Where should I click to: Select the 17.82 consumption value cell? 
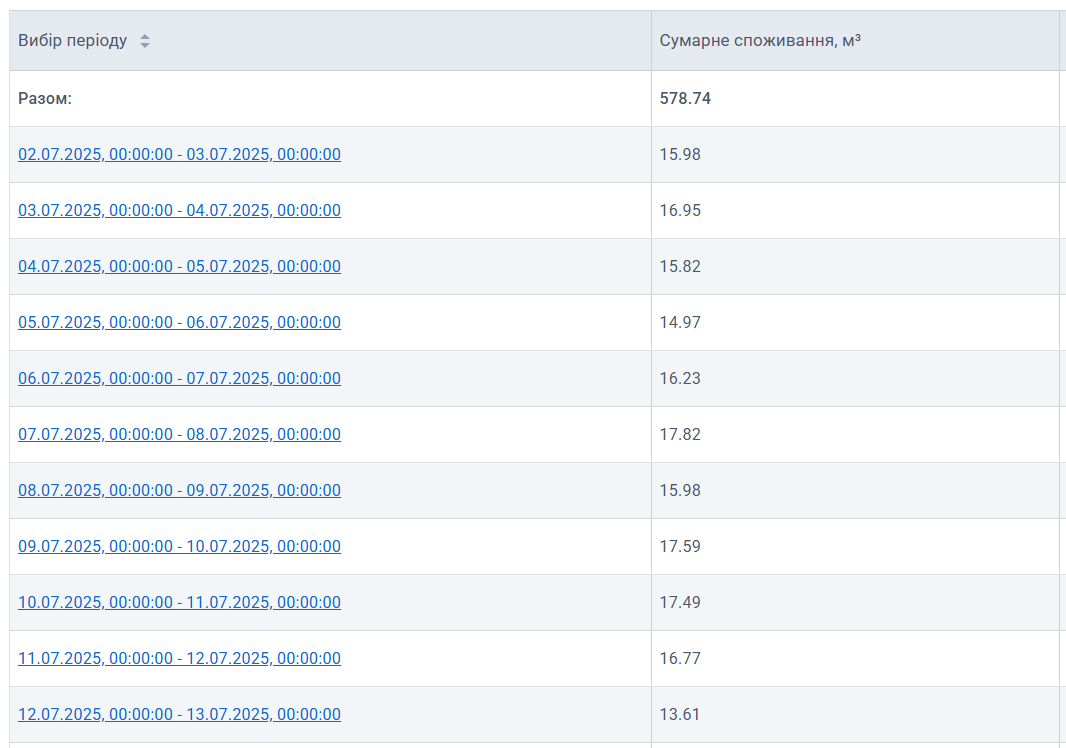[680, 434]
